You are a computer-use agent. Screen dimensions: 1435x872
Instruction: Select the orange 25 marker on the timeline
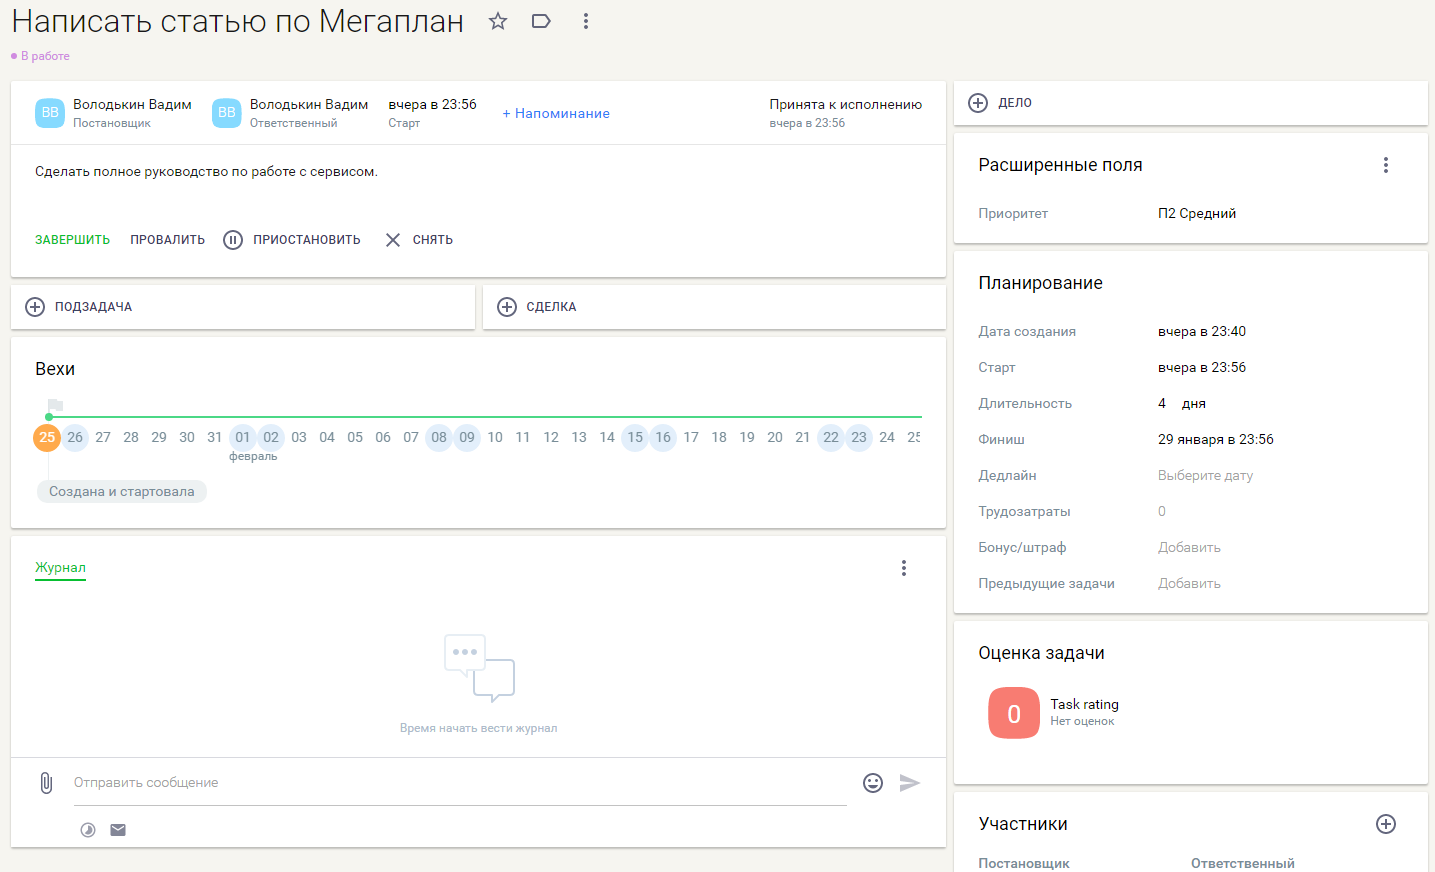point(47,438)
